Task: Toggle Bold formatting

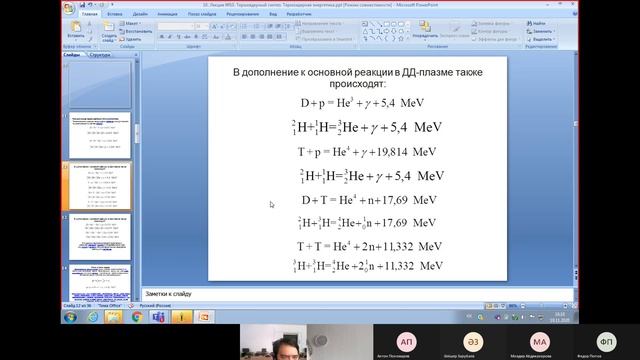Action: pos(162,37)
